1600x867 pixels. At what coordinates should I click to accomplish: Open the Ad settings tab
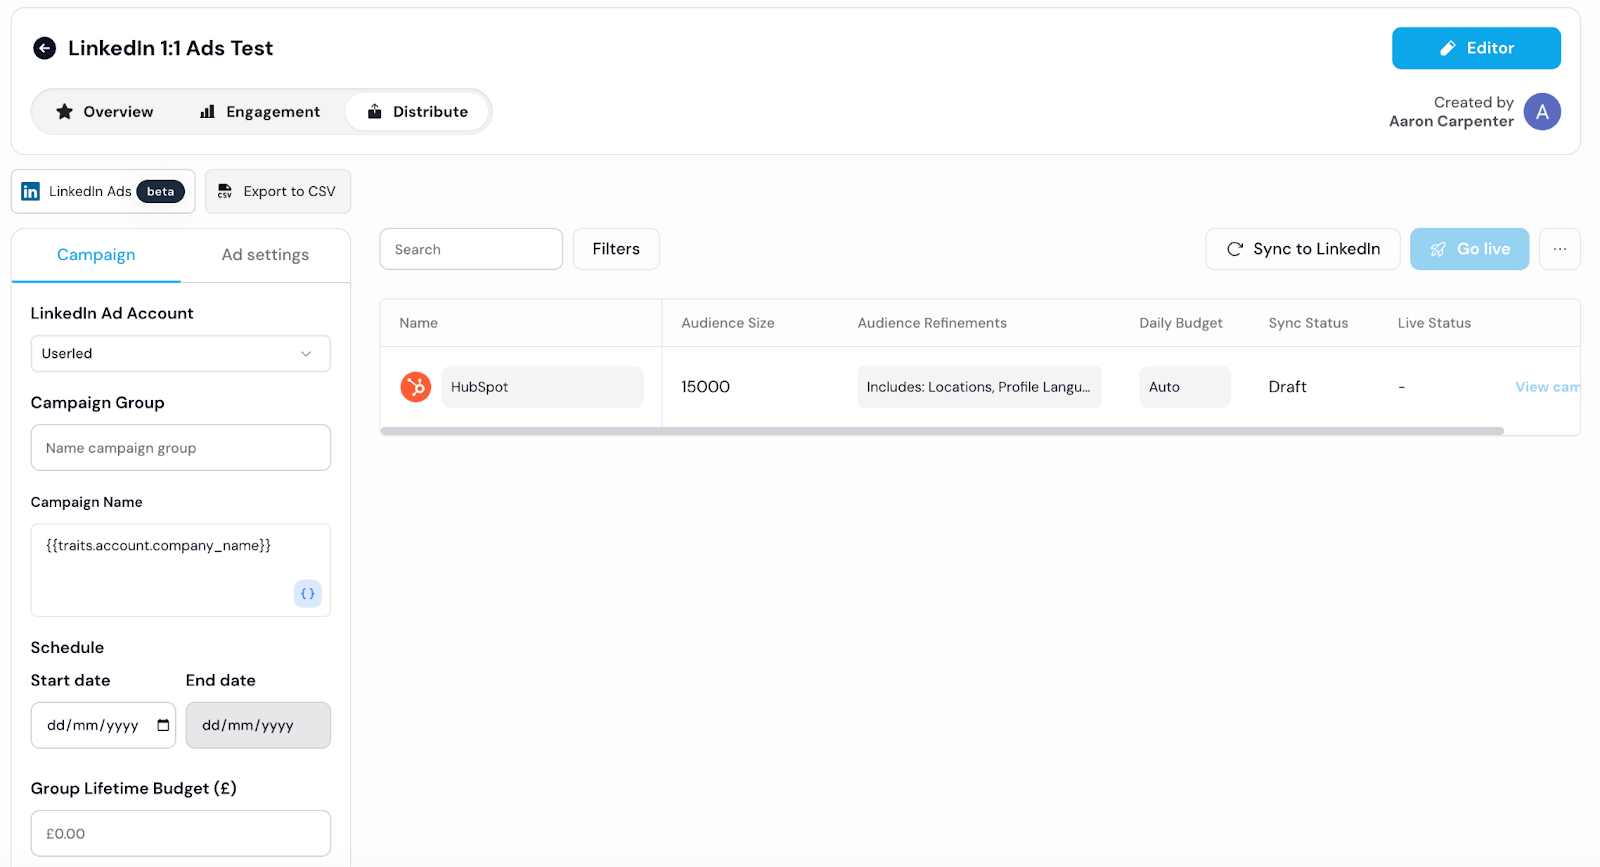tap(265, 255)
